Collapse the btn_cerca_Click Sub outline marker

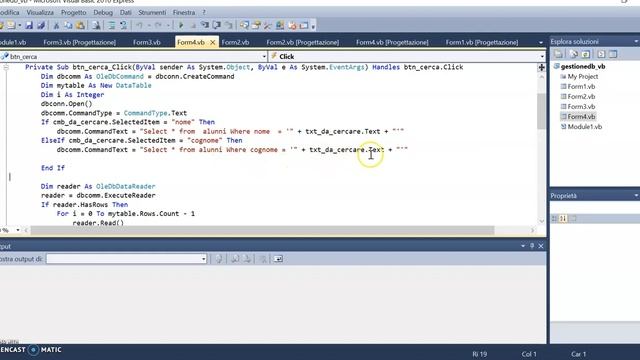(x=6, y=67)
